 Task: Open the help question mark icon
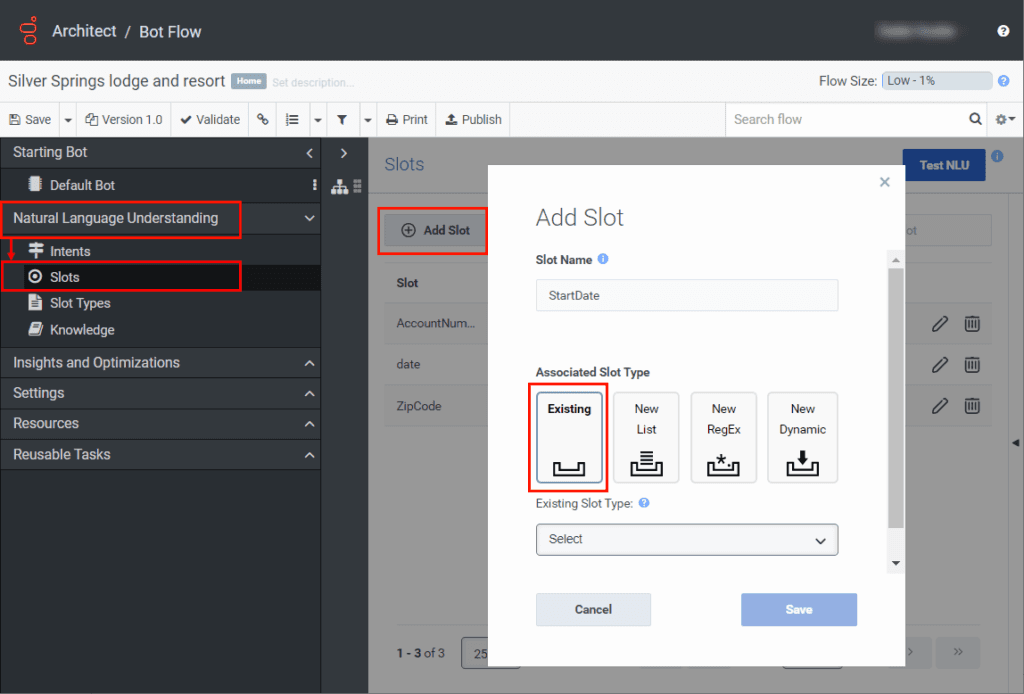click(1003, 31)
